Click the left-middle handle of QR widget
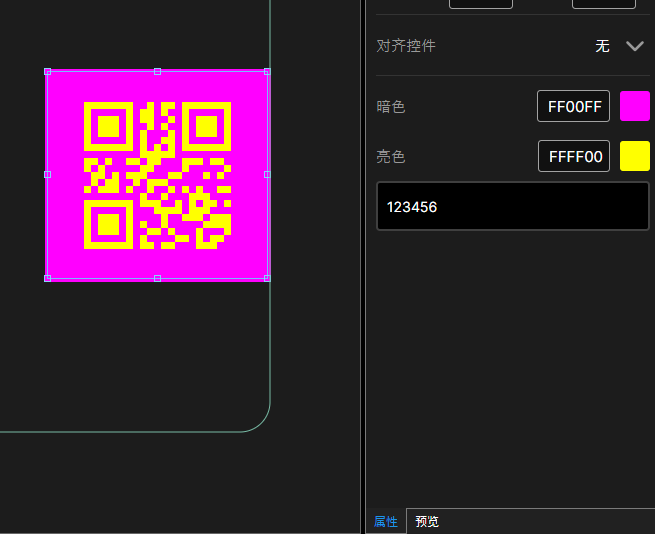Viewport: 655px width, 534px height. click(48, 175)
